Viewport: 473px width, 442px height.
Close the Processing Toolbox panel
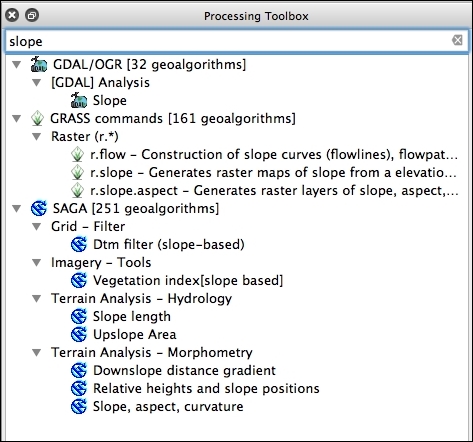12,15
